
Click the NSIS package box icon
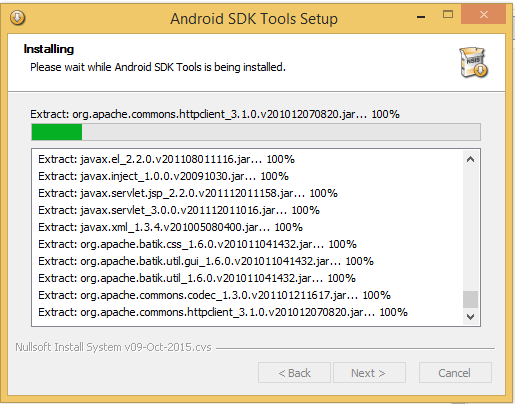(x=474, y=62)
